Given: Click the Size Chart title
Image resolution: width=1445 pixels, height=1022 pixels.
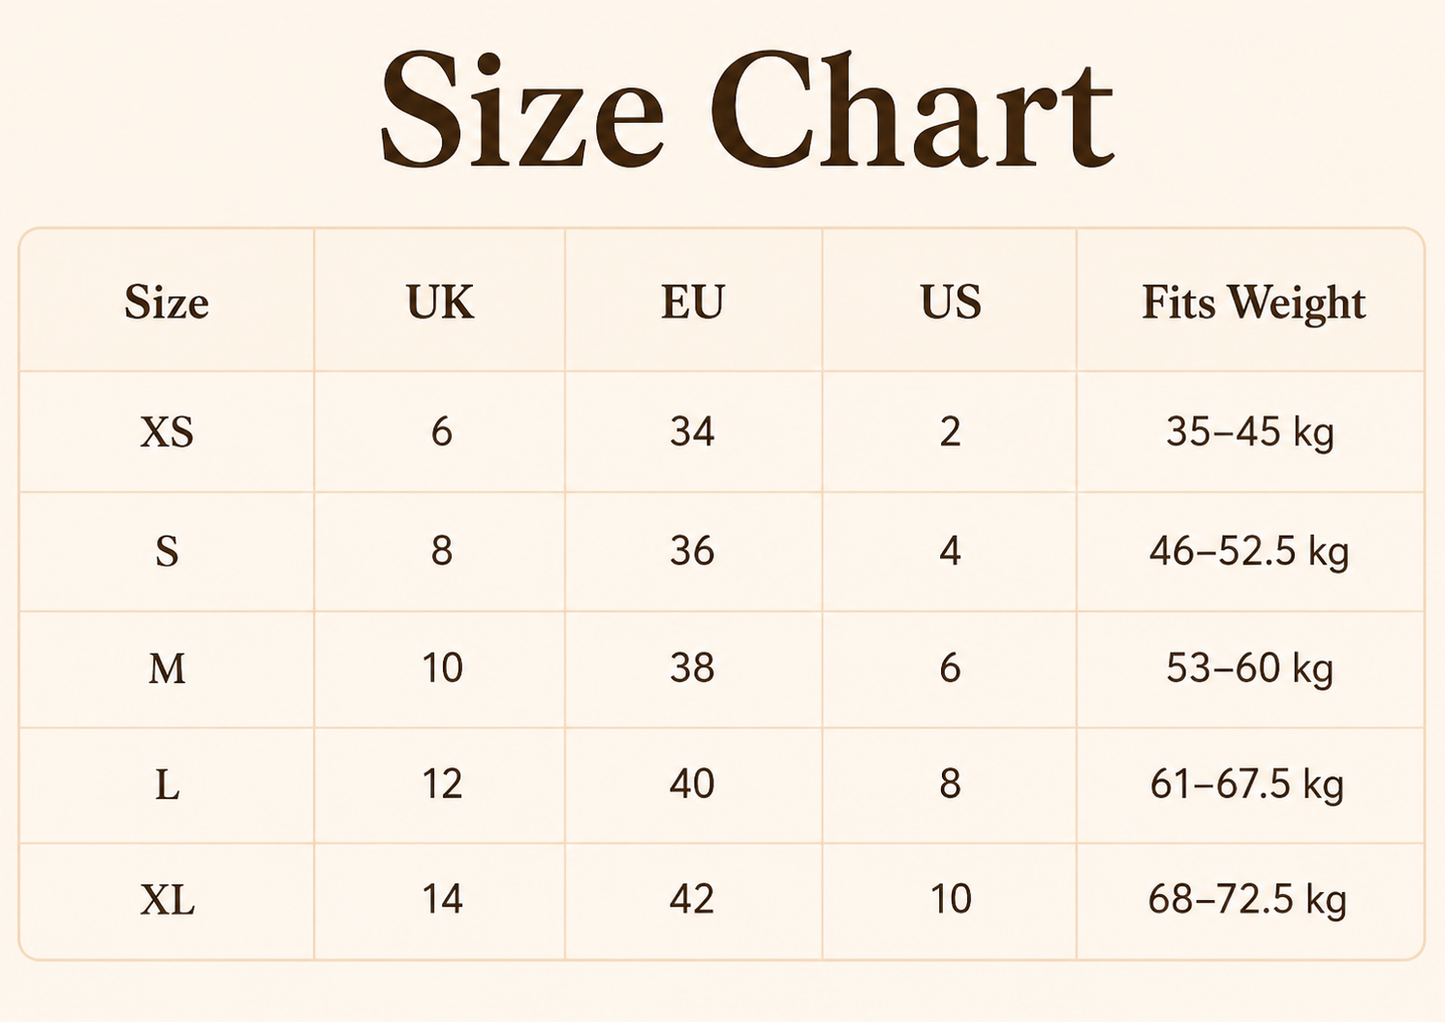Looking at the screenshot, I should [x=746, y=109].
